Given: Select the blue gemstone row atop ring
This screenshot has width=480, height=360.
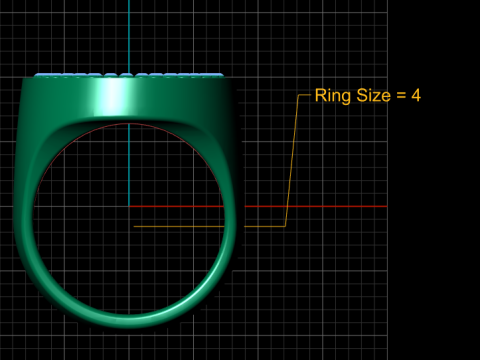Looking at the screenshot, I should 129,75.
